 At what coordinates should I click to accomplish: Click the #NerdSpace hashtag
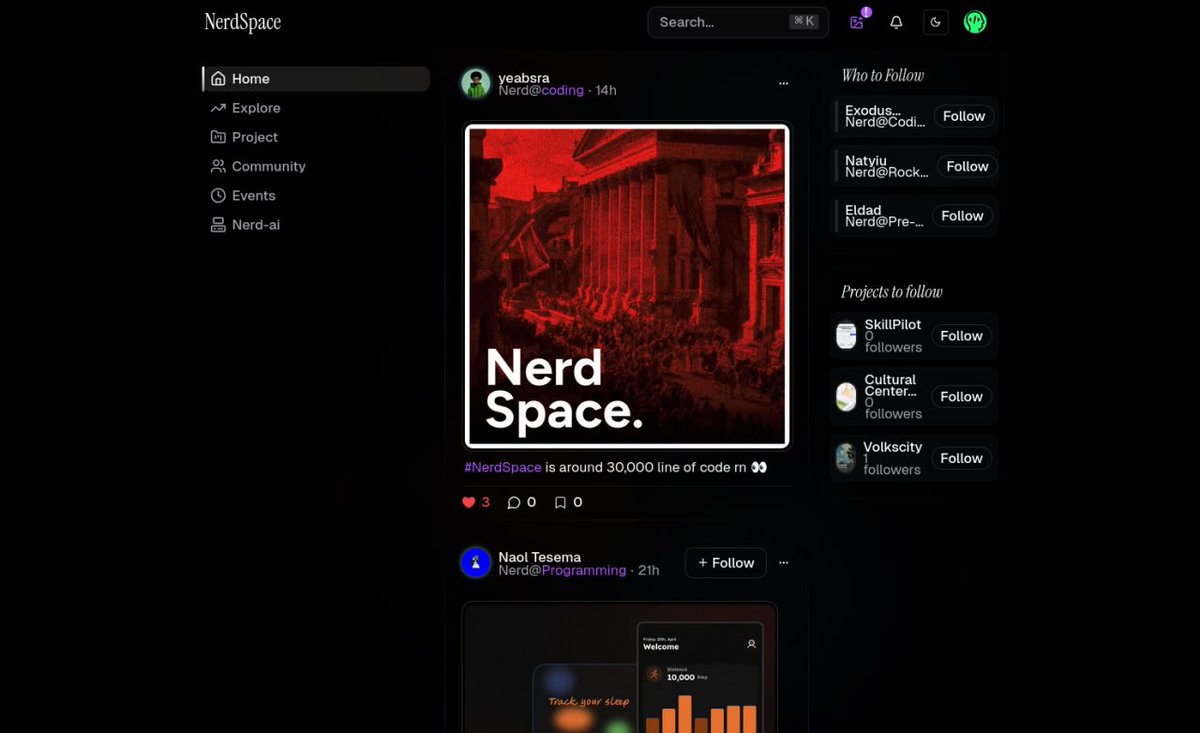coord(503,467)
